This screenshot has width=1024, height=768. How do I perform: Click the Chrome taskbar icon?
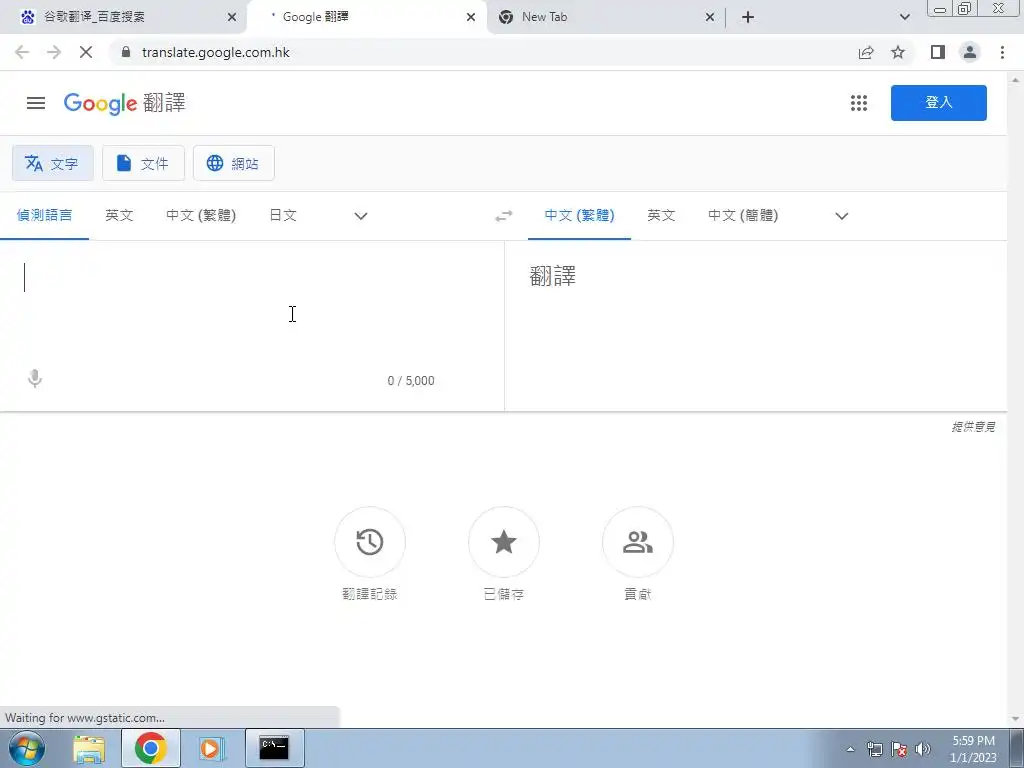tap(151, 748)
